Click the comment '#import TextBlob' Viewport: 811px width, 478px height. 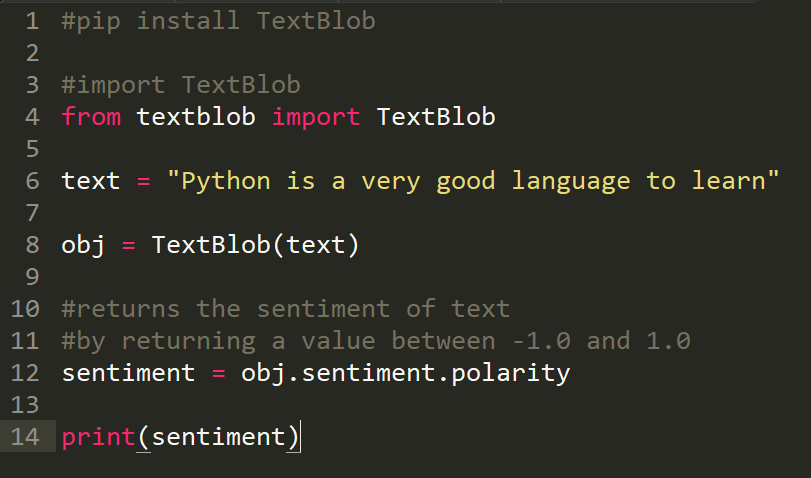point(181,85)
